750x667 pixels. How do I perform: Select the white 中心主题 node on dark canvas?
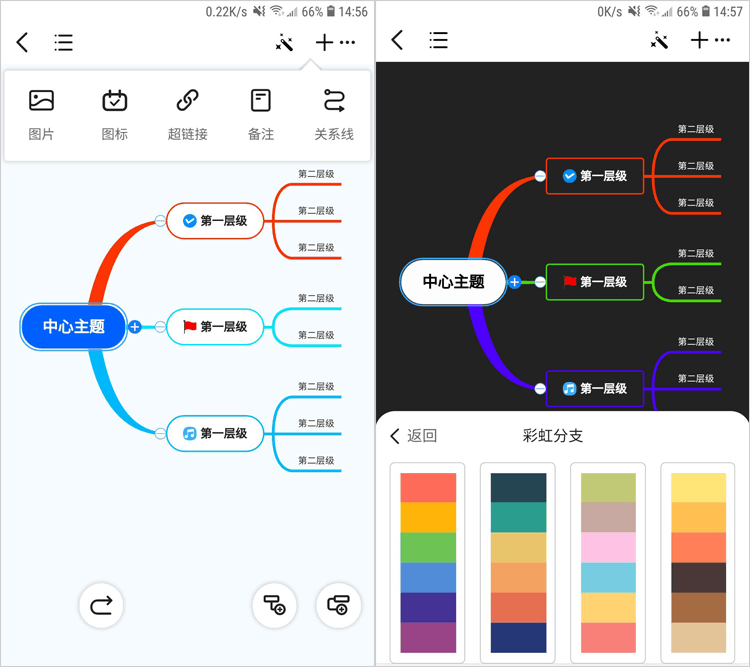coord(453,282)
